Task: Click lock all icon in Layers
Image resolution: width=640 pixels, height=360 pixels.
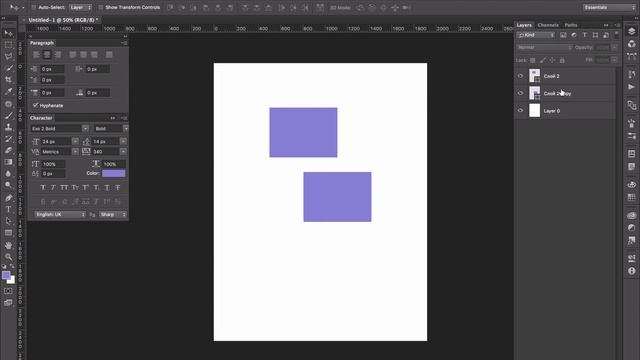Action: point(562,60)
